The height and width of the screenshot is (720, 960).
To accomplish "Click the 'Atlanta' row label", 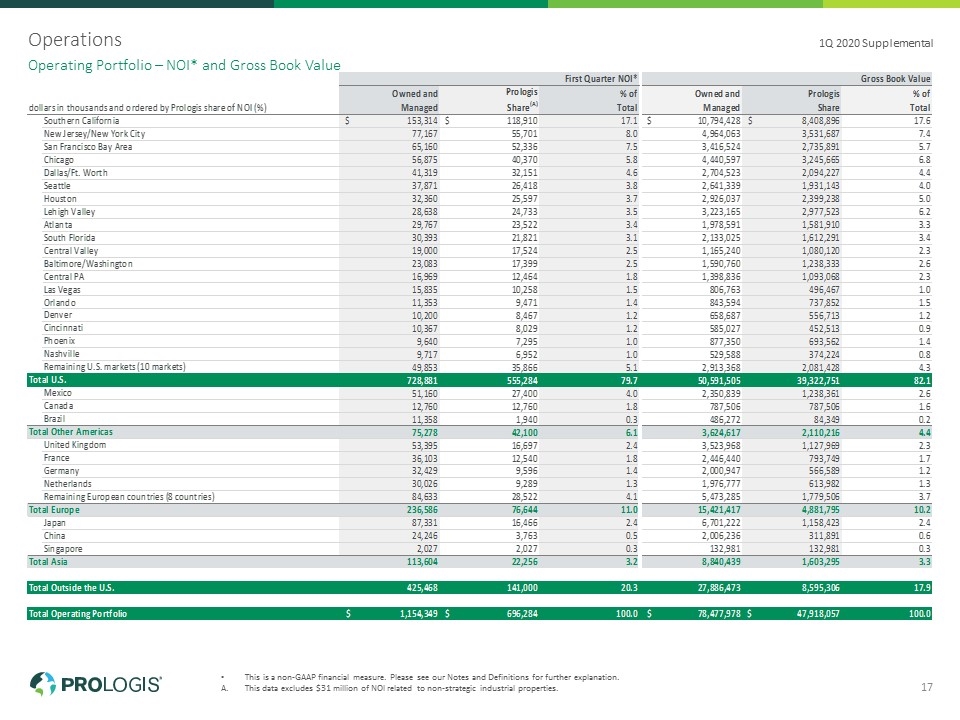I will tap(58, 225).
